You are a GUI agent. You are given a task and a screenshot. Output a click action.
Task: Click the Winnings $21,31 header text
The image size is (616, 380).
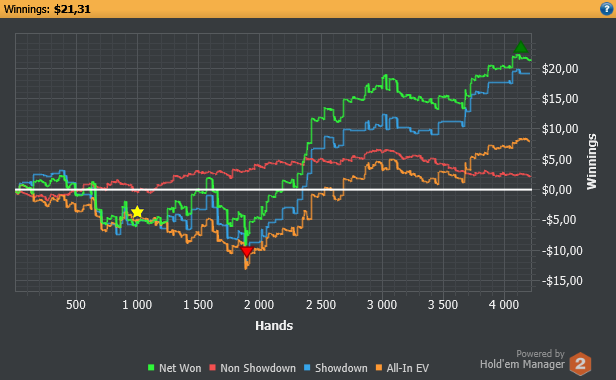(x=47, y=9)
